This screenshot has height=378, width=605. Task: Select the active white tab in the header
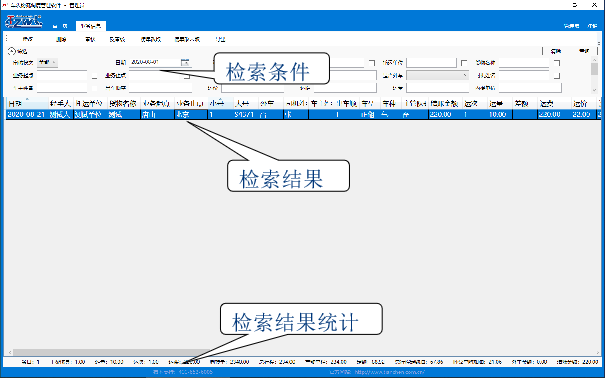click(91, 26)
